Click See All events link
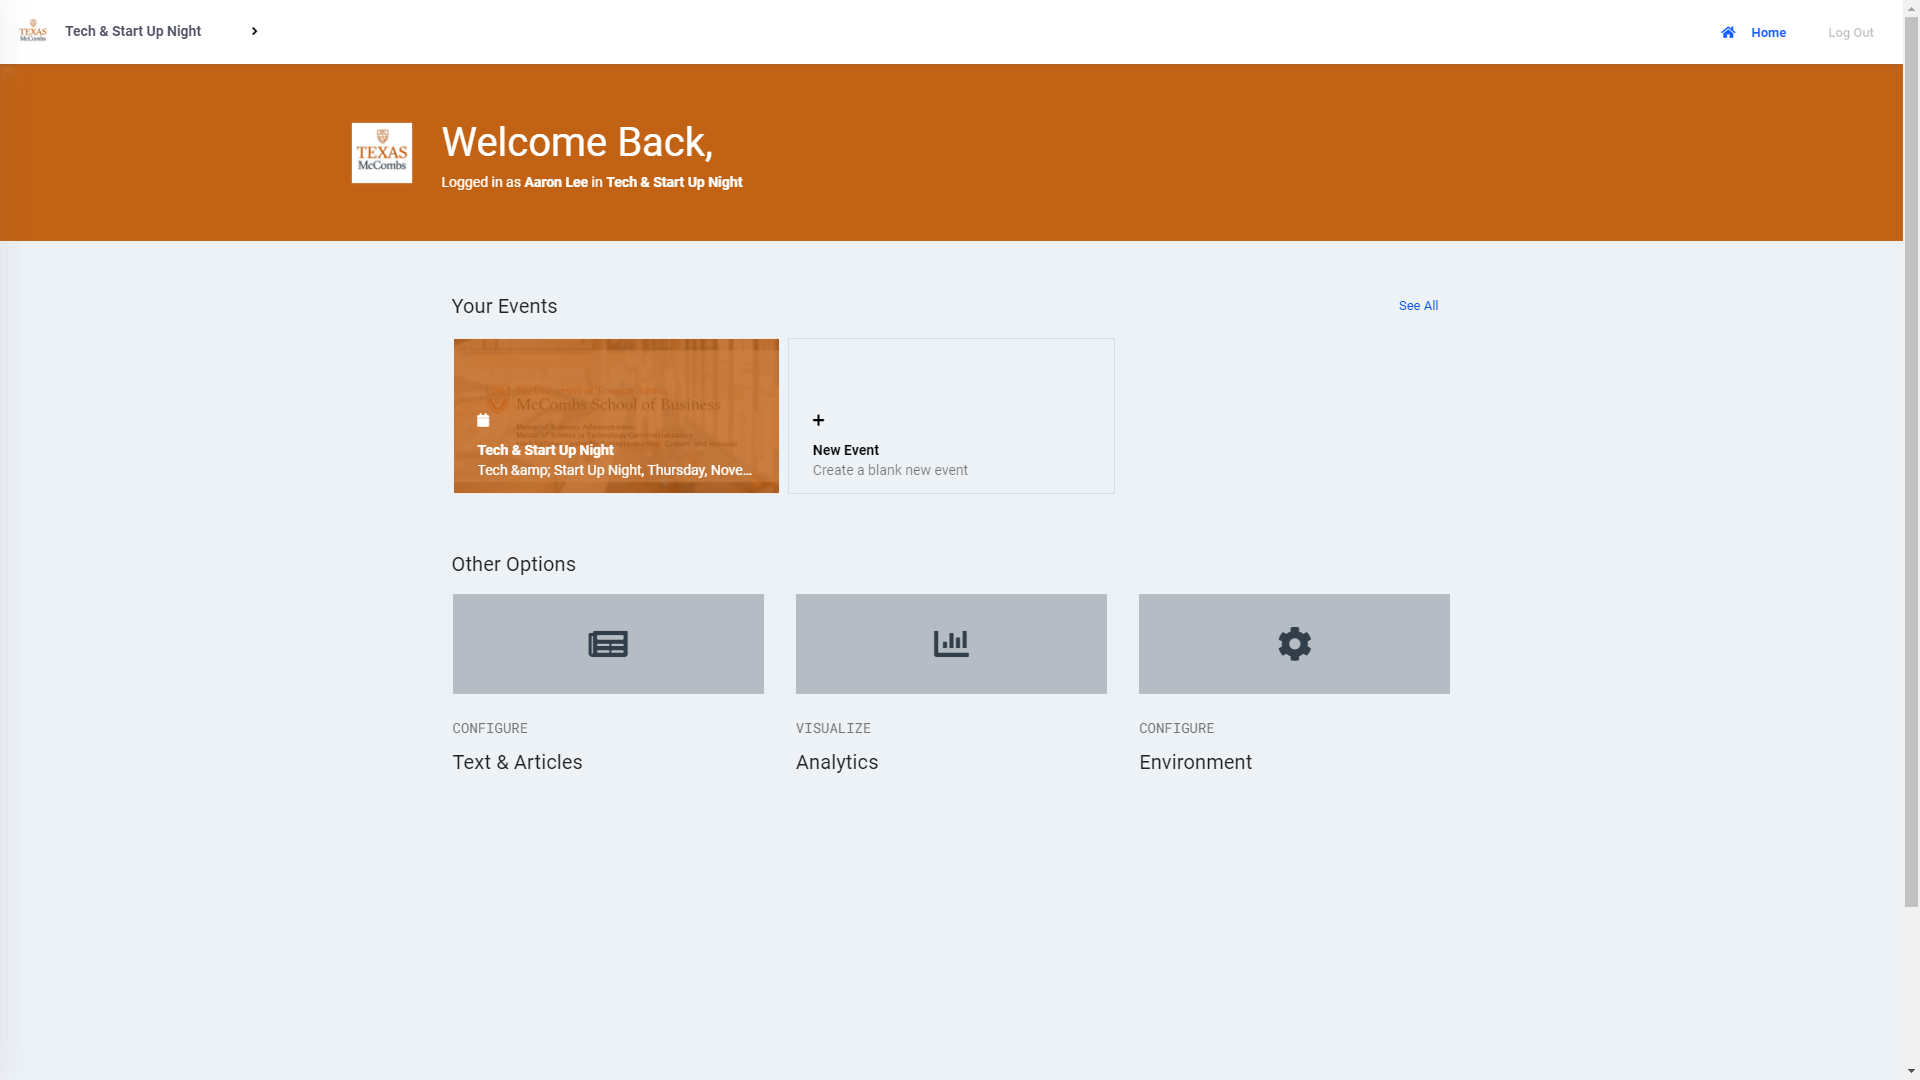Viewport: 1920px width, 1080px height. (x=1418, y=305)
